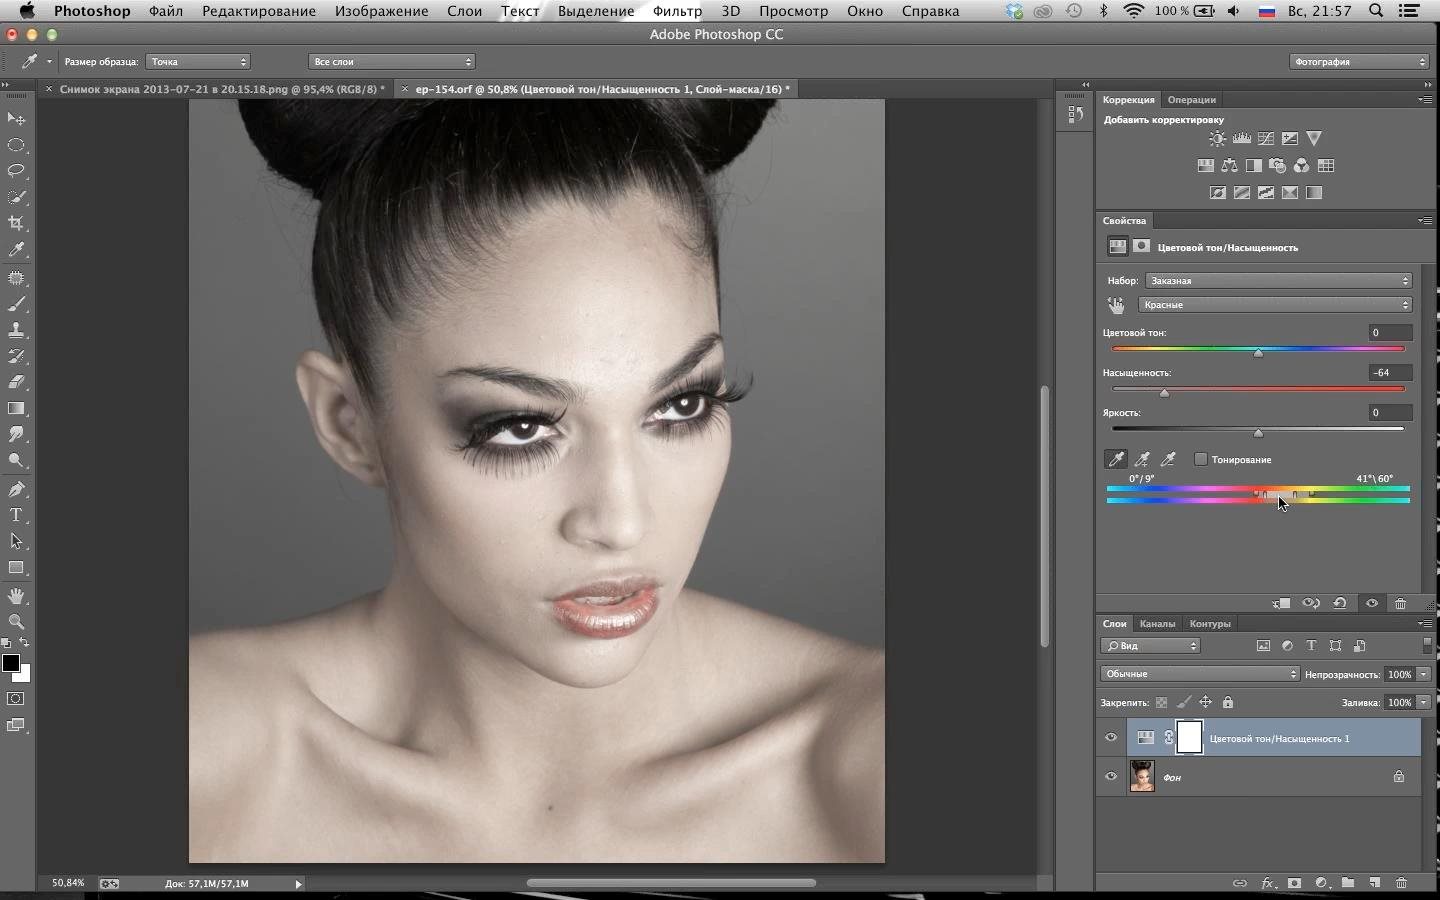Screen dimensions: 1440x900
Task: Select the Rectangle shape tool
Action: click(x=16, y=567)
